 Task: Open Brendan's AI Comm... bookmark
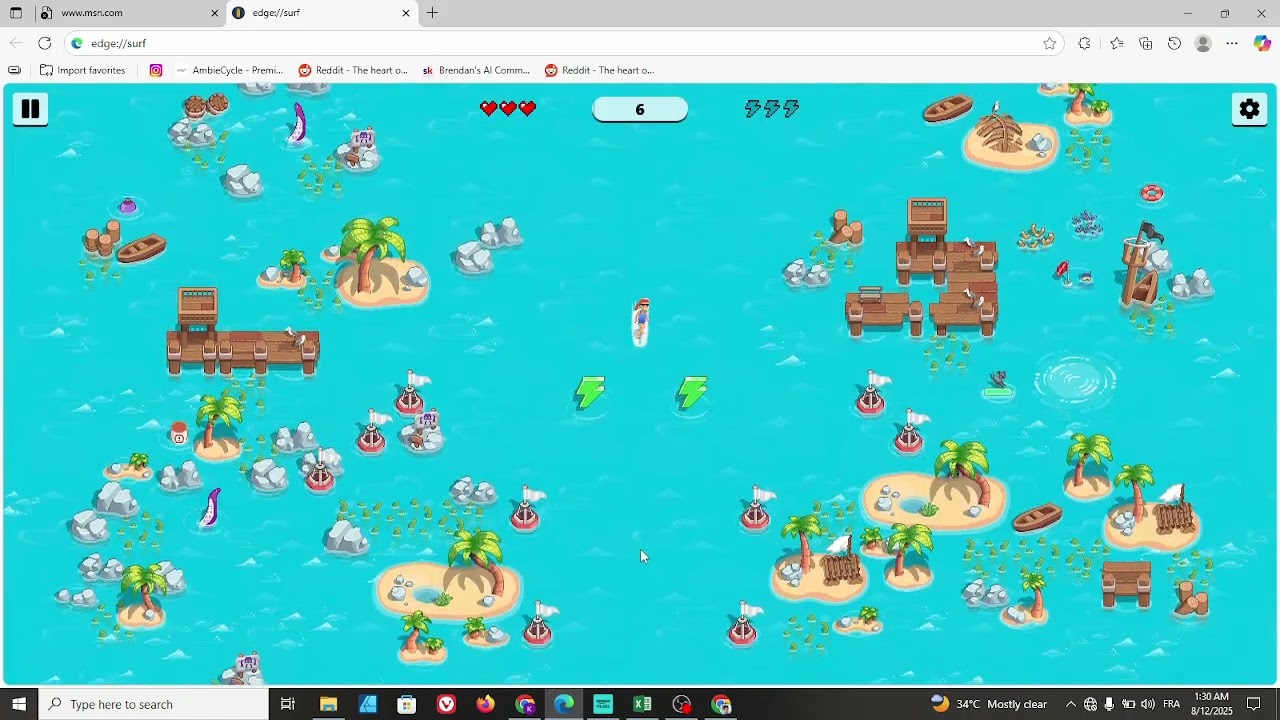(476, 70)
